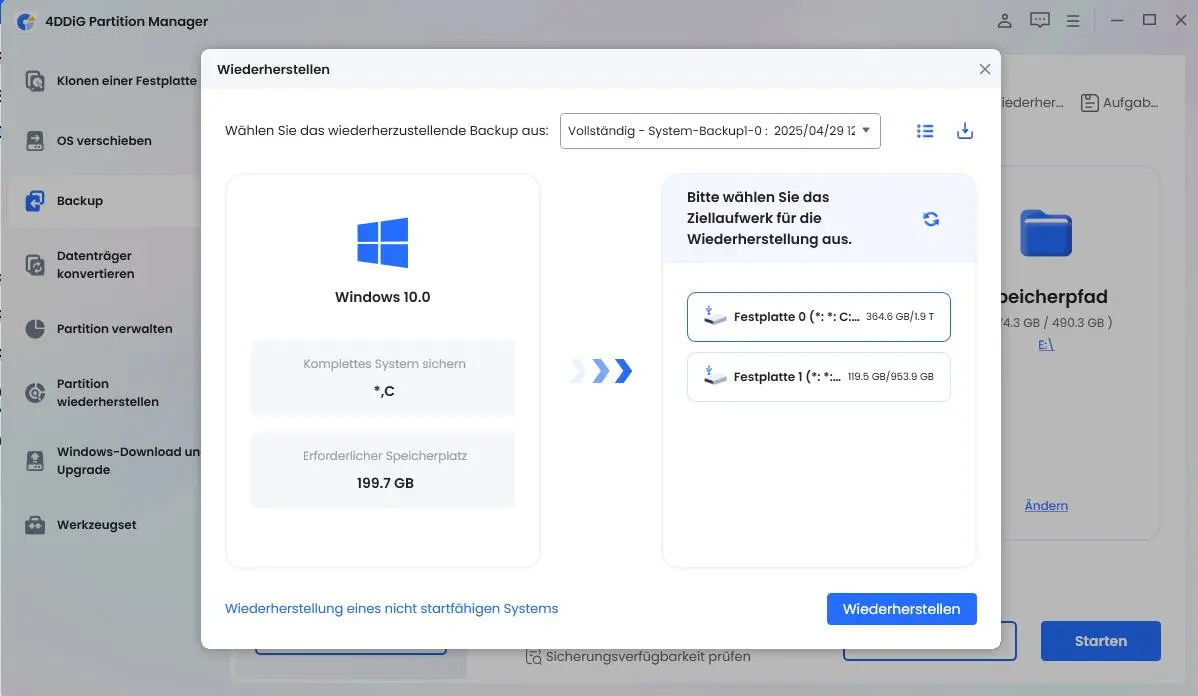
Task: Click the blue folder Speicherpfad icon
Action: 1046,233
